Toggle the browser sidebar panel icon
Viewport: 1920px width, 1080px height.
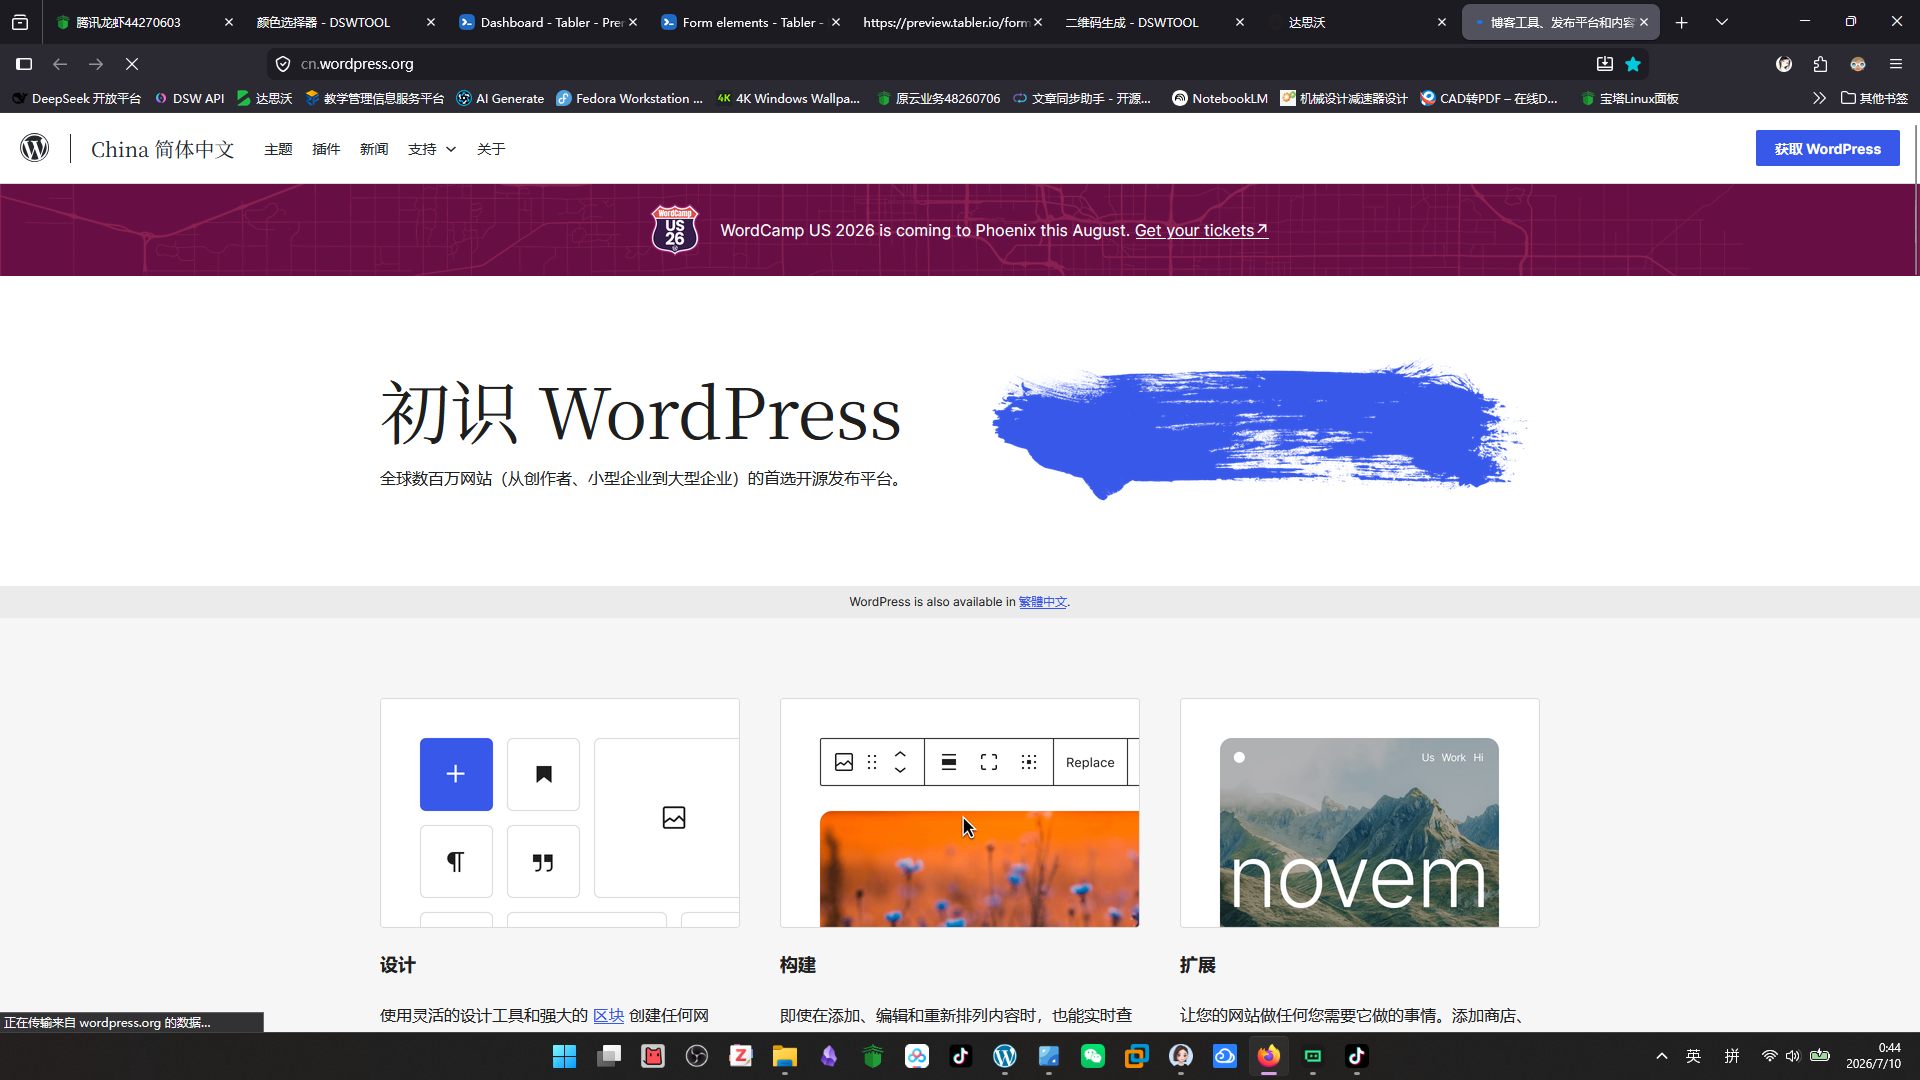[24, 64]
